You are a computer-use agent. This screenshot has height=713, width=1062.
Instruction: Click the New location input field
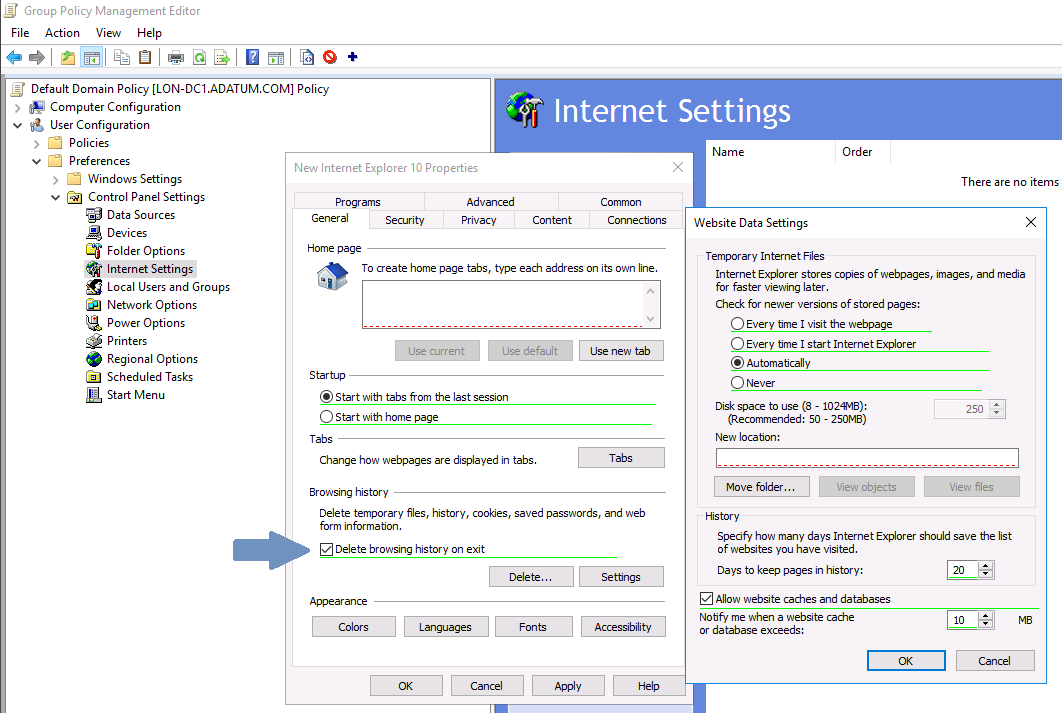866,458
